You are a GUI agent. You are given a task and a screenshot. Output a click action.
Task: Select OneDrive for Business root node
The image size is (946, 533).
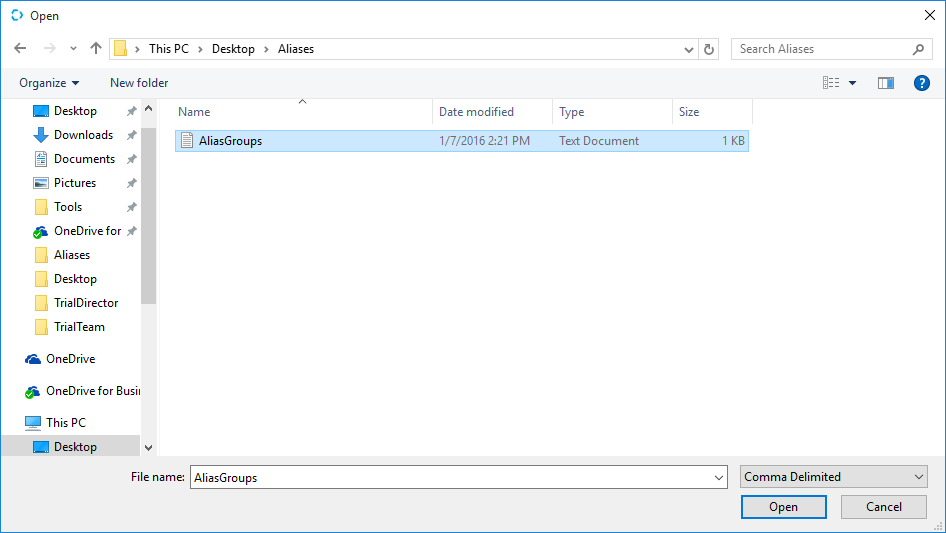(92, 391)
